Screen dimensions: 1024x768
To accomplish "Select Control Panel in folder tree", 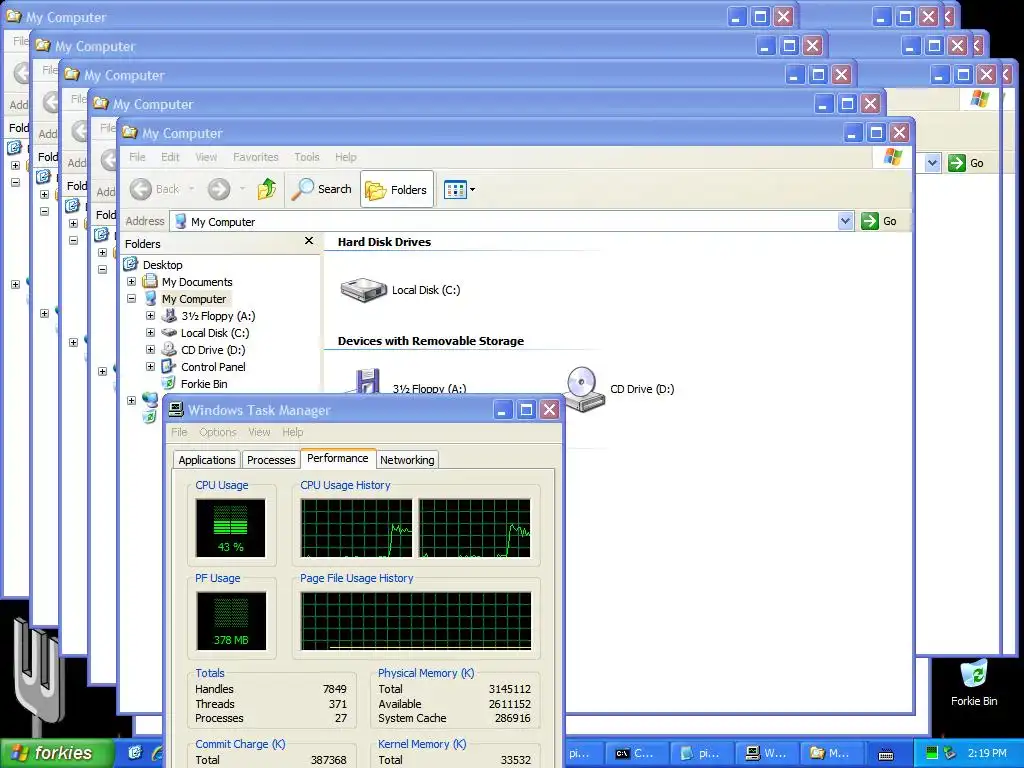I will (213, 366).
